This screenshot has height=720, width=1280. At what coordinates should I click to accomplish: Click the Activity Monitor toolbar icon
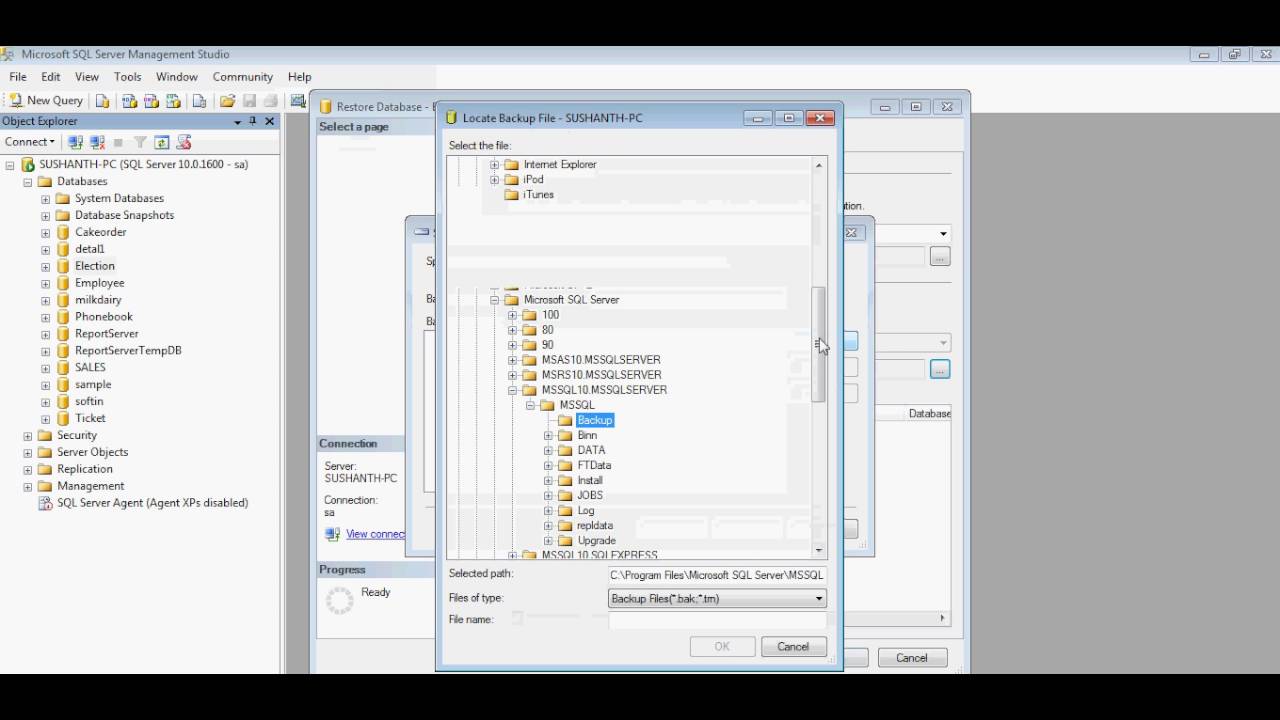(x=298, y=100)
